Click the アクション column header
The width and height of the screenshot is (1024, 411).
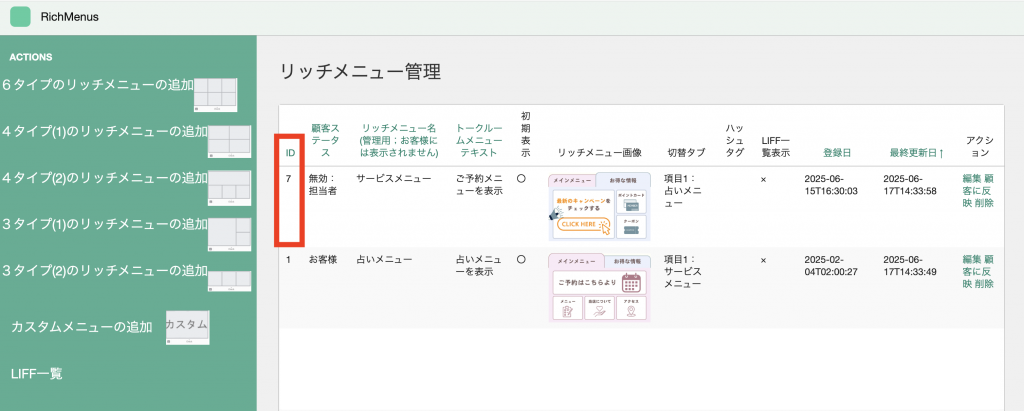(x=979, y=146)
